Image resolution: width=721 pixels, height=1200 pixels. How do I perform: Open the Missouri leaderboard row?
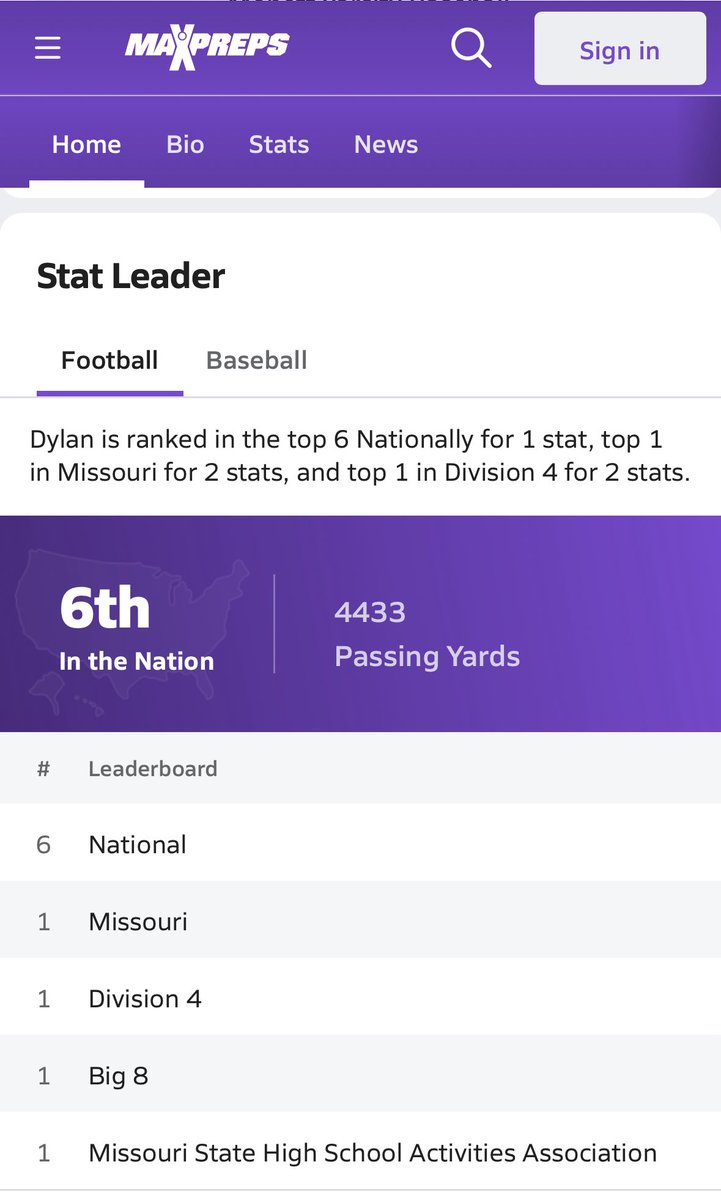point(360,921)
